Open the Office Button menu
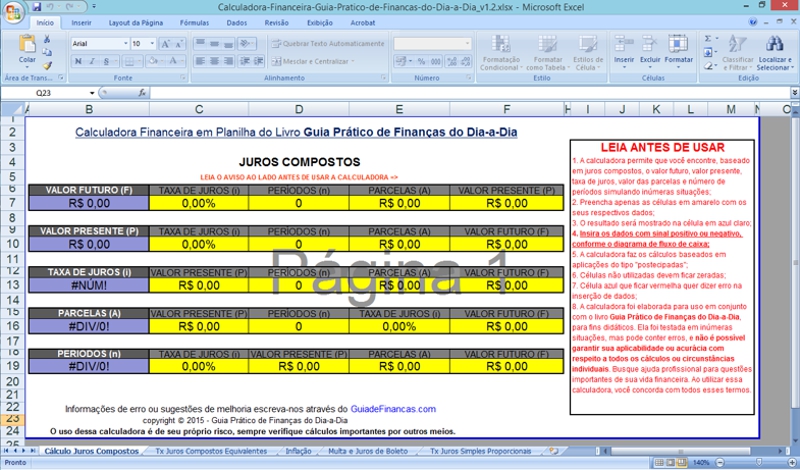 (13, 13)
